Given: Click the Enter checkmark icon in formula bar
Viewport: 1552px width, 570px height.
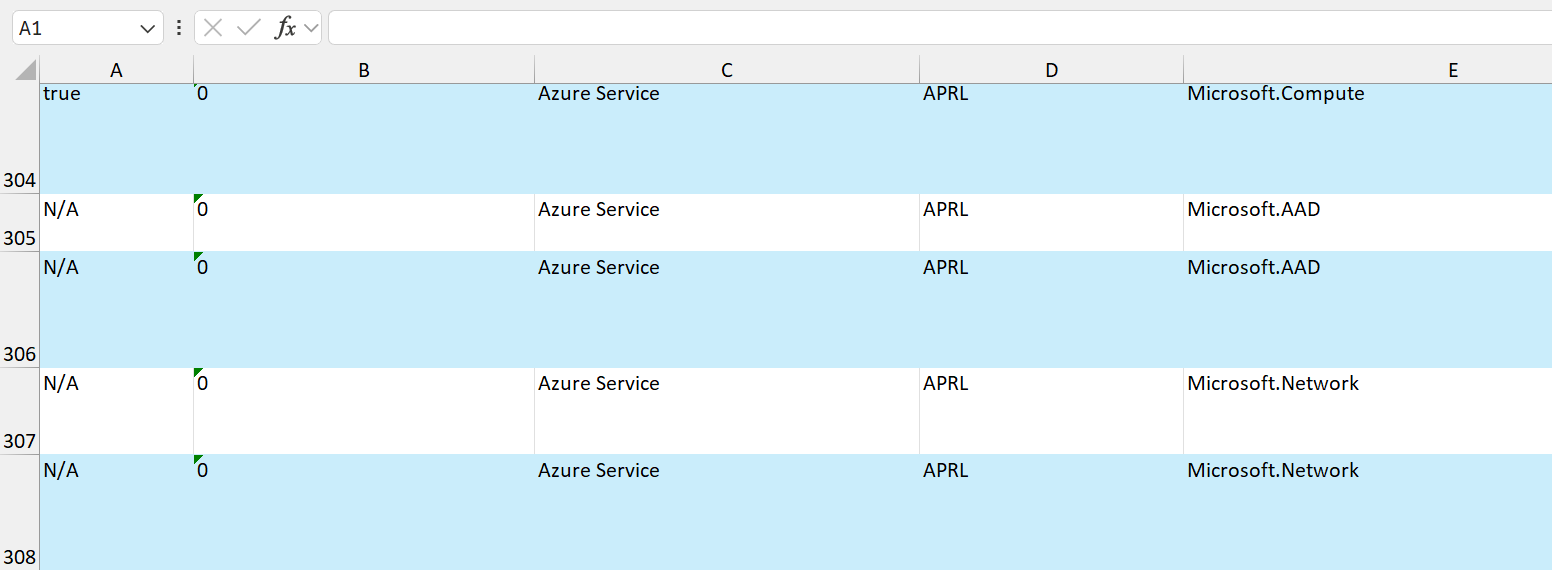Looking at the screenshot, I should [248, 28].
